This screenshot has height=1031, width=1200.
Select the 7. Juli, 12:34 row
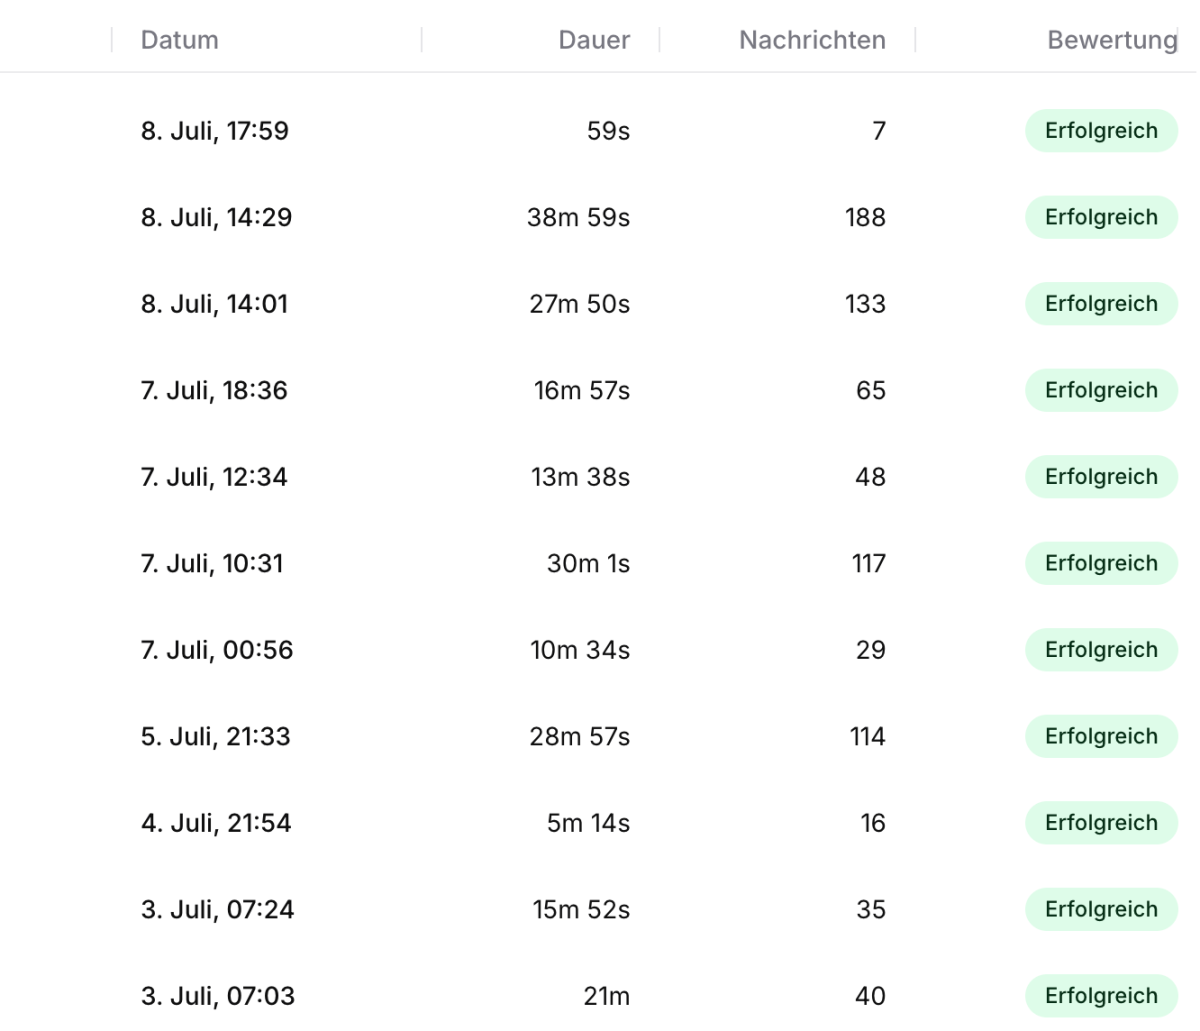click(600, 477)
